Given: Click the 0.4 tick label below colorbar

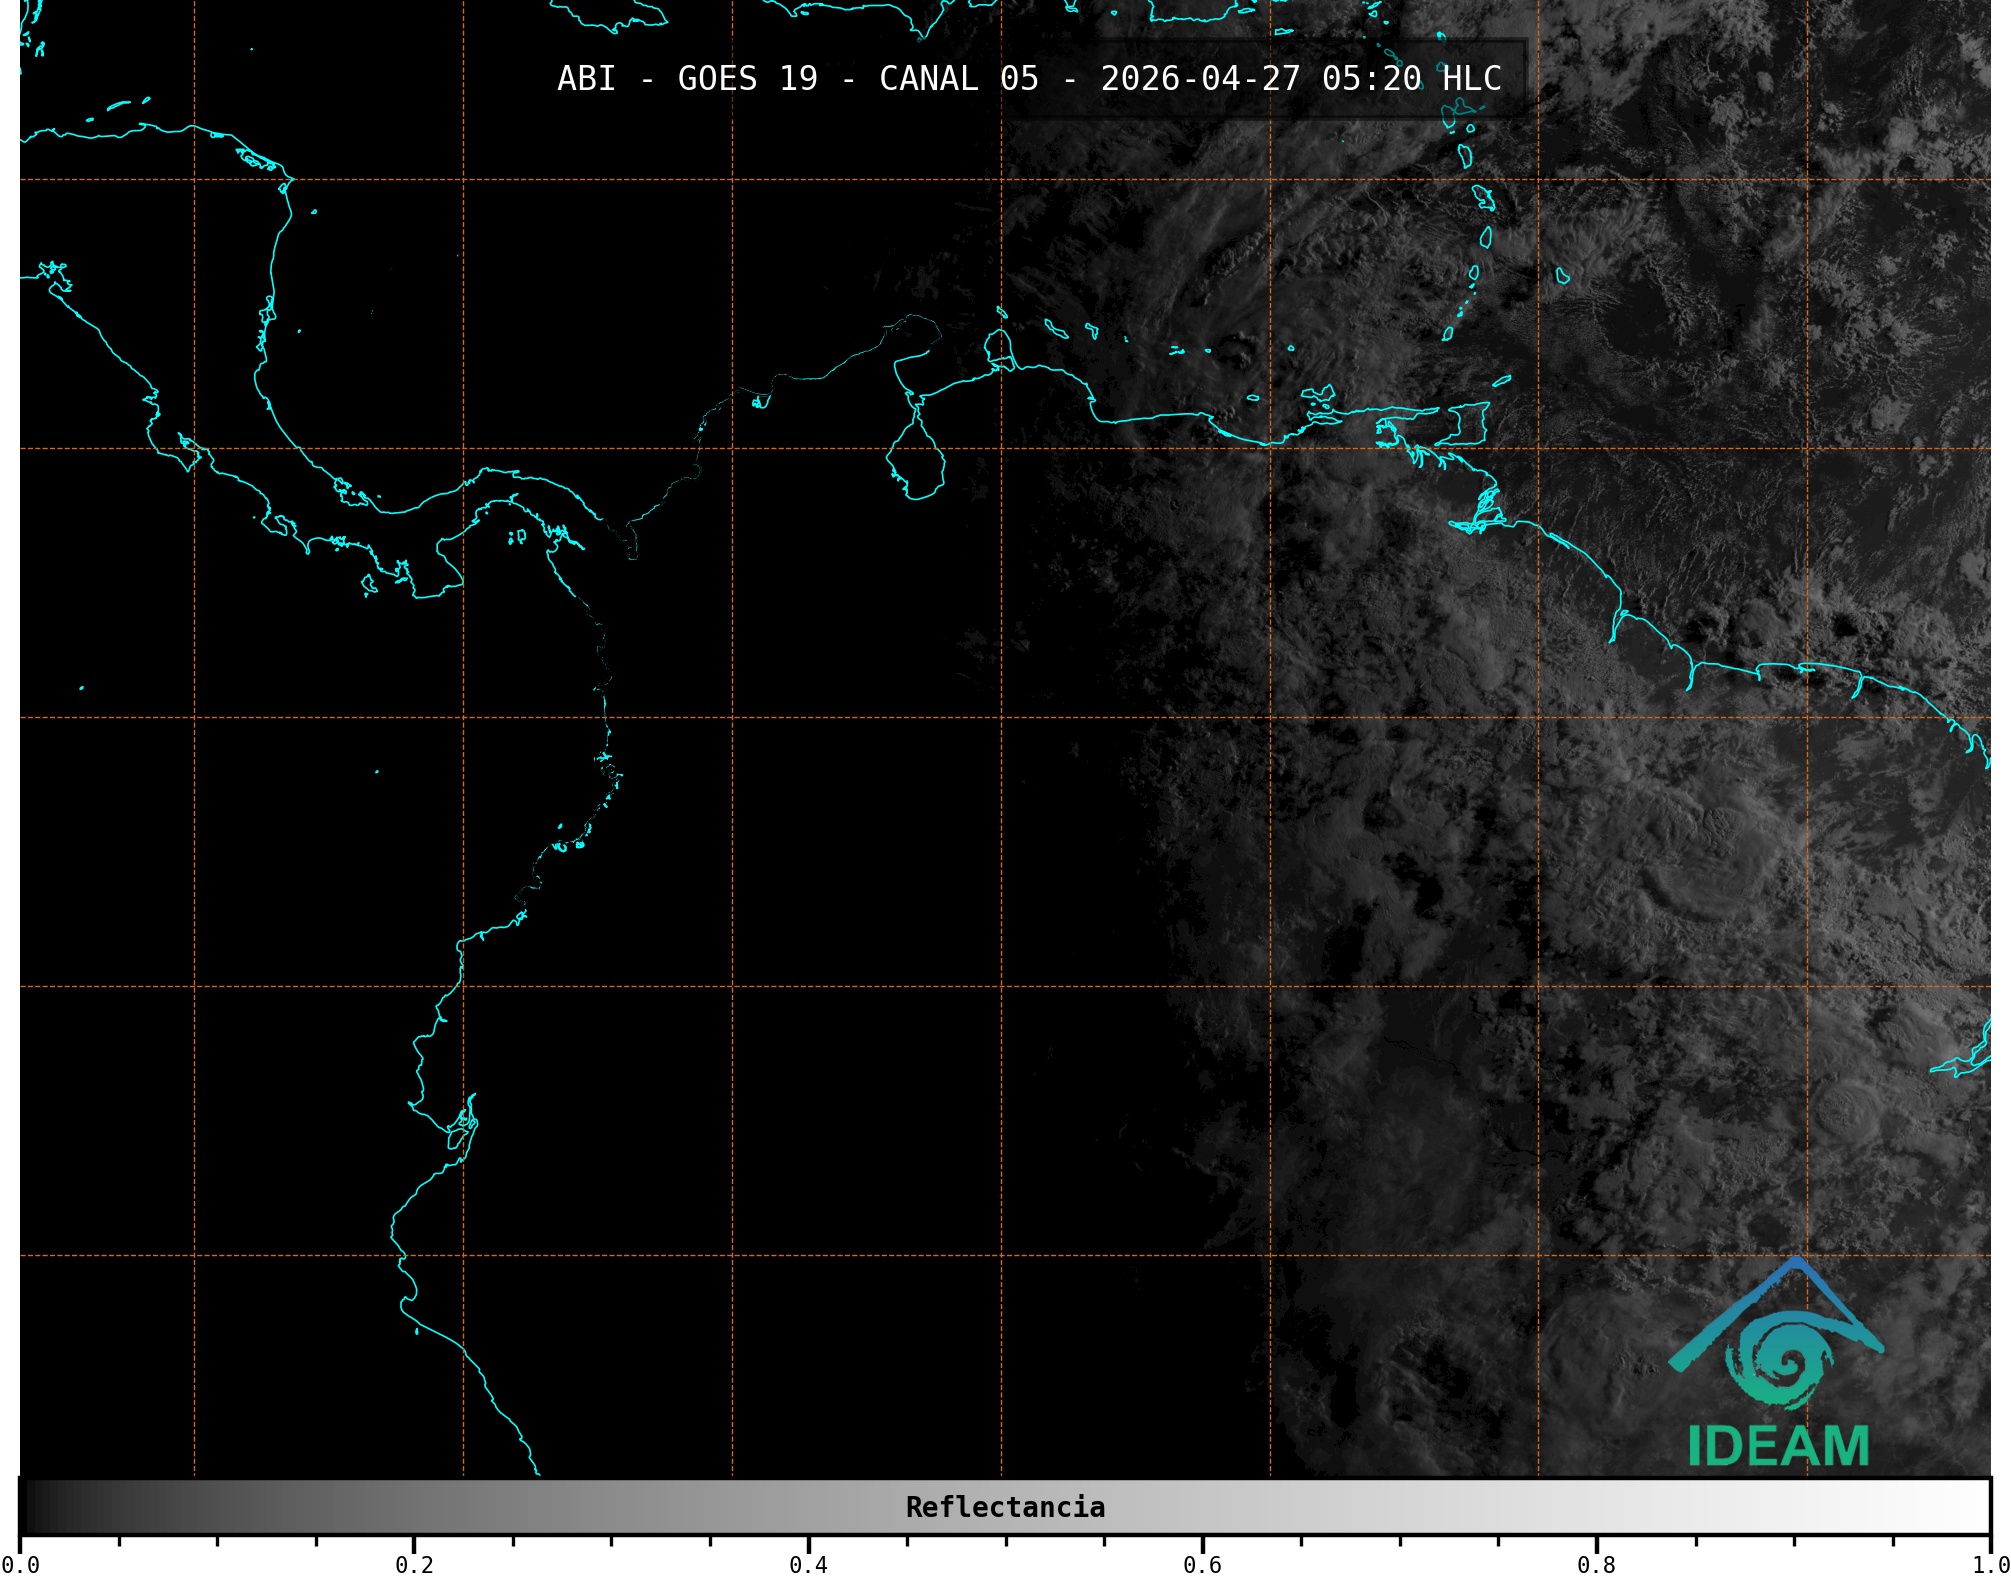Looking at the screenshot, I should 808,1564.
